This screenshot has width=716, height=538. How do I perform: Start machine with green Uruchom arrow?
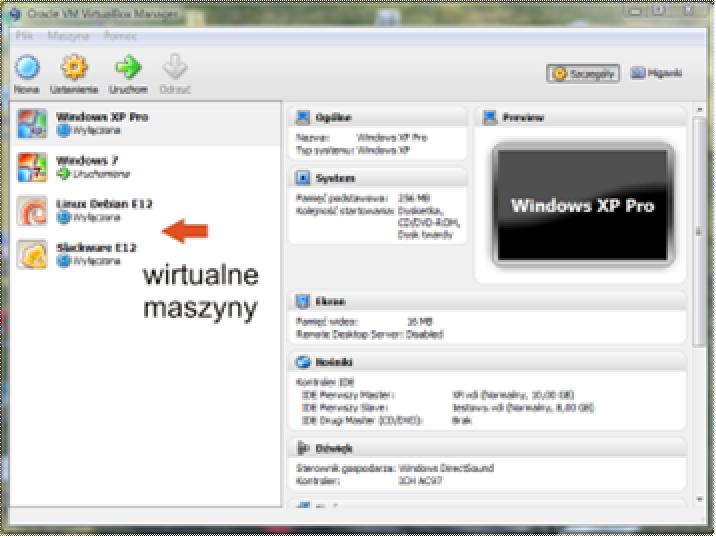coord(128,68)
